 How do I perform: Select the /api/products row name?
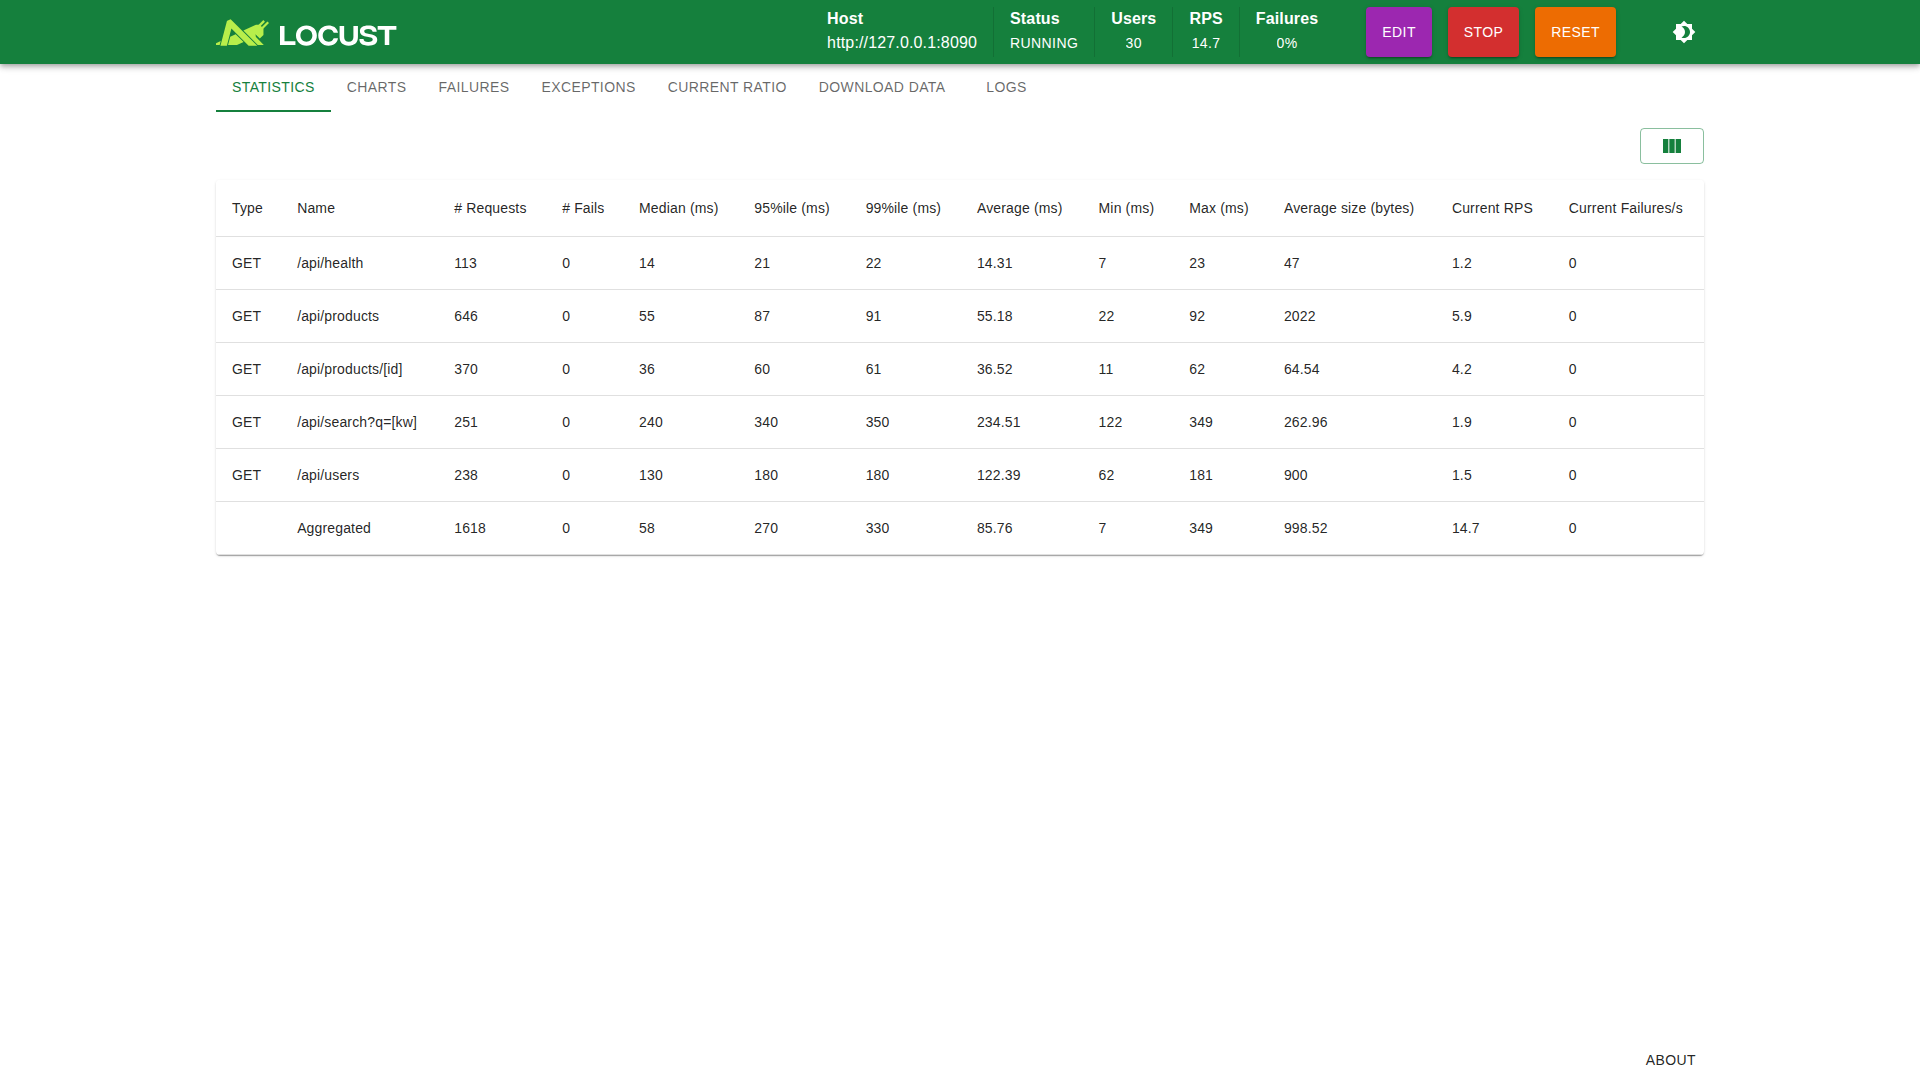[x=338, y=316]
